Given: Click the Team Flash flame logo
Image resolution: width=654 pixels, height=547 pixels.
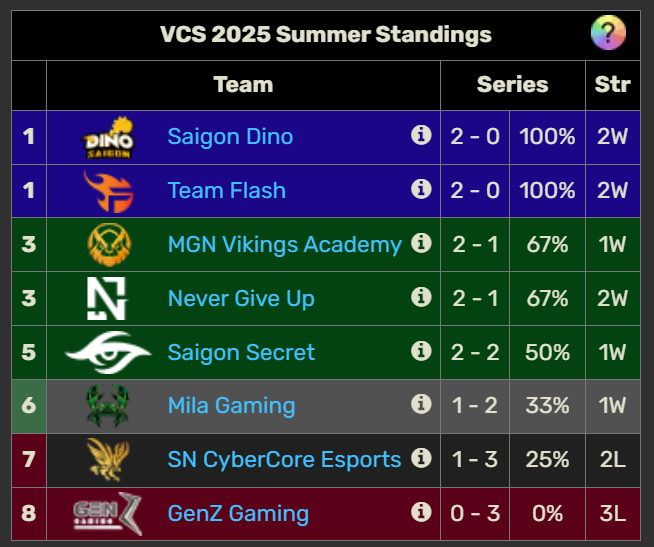Looking at the screenshot, I should click(108, 192).
